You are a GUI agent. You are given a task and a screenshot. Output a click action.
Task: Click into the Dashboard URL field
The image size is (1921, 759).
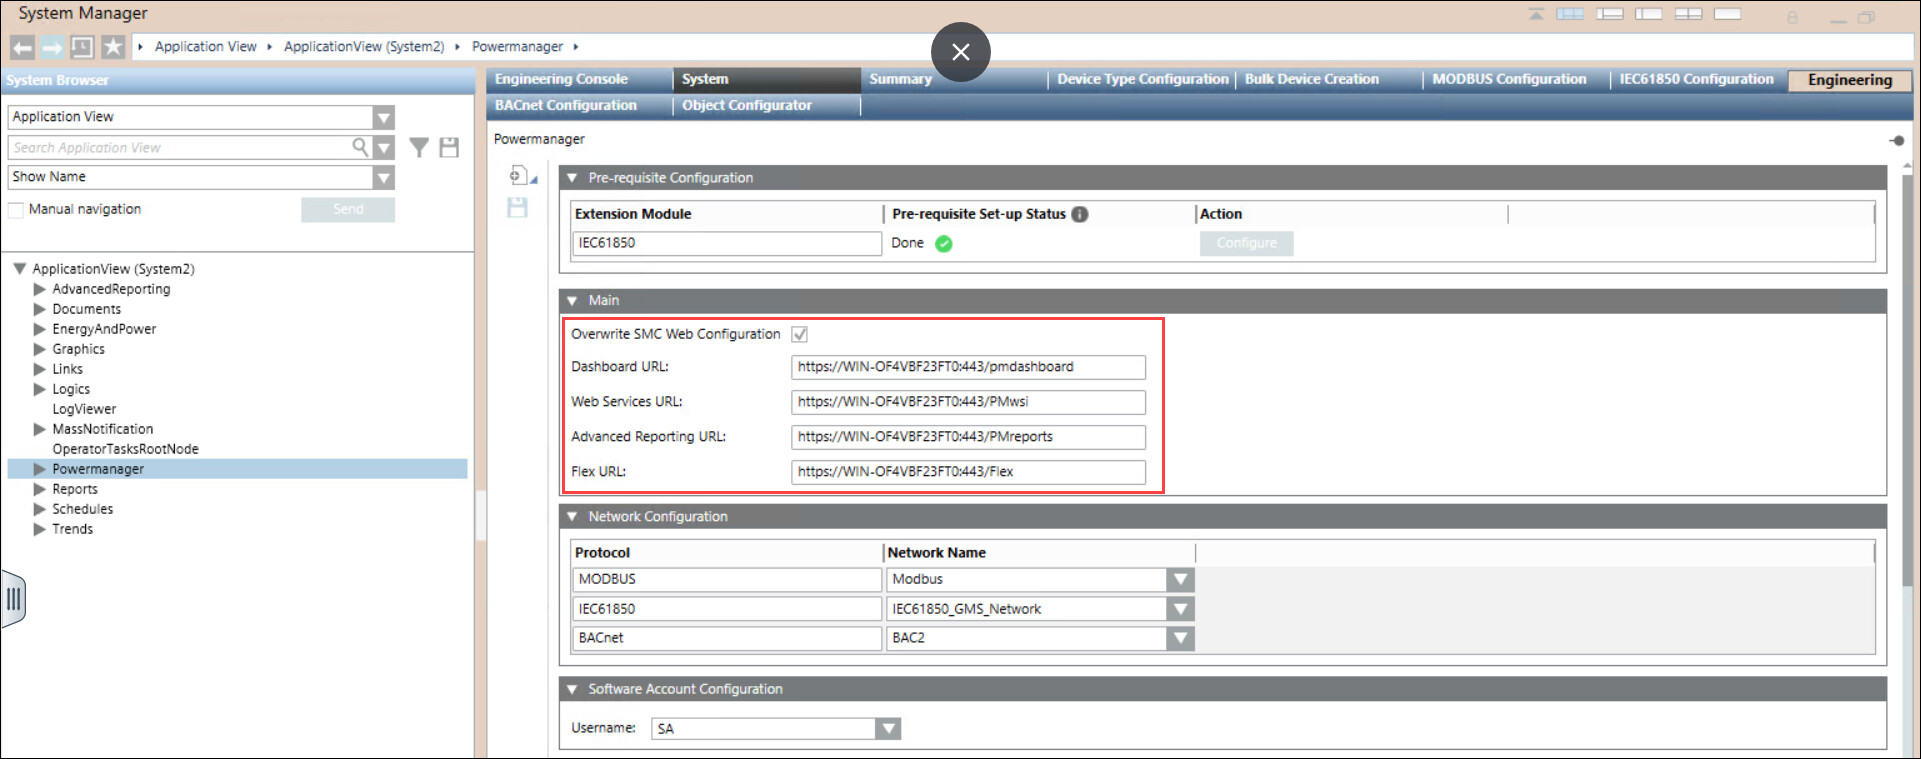967,367
